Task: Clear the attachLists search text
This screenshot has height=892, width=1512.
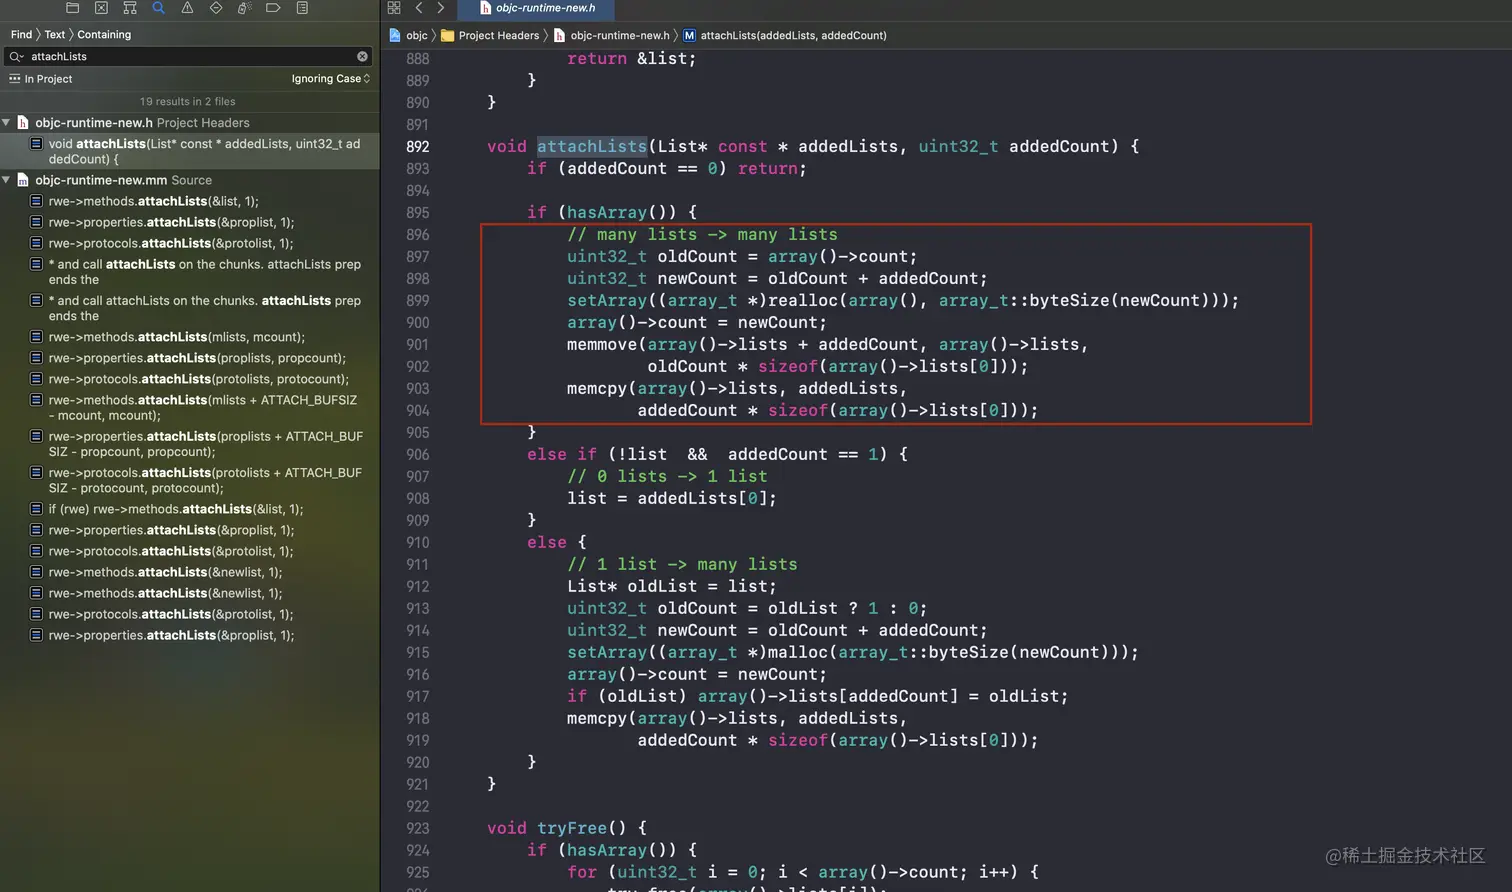Action: [362, 57]
